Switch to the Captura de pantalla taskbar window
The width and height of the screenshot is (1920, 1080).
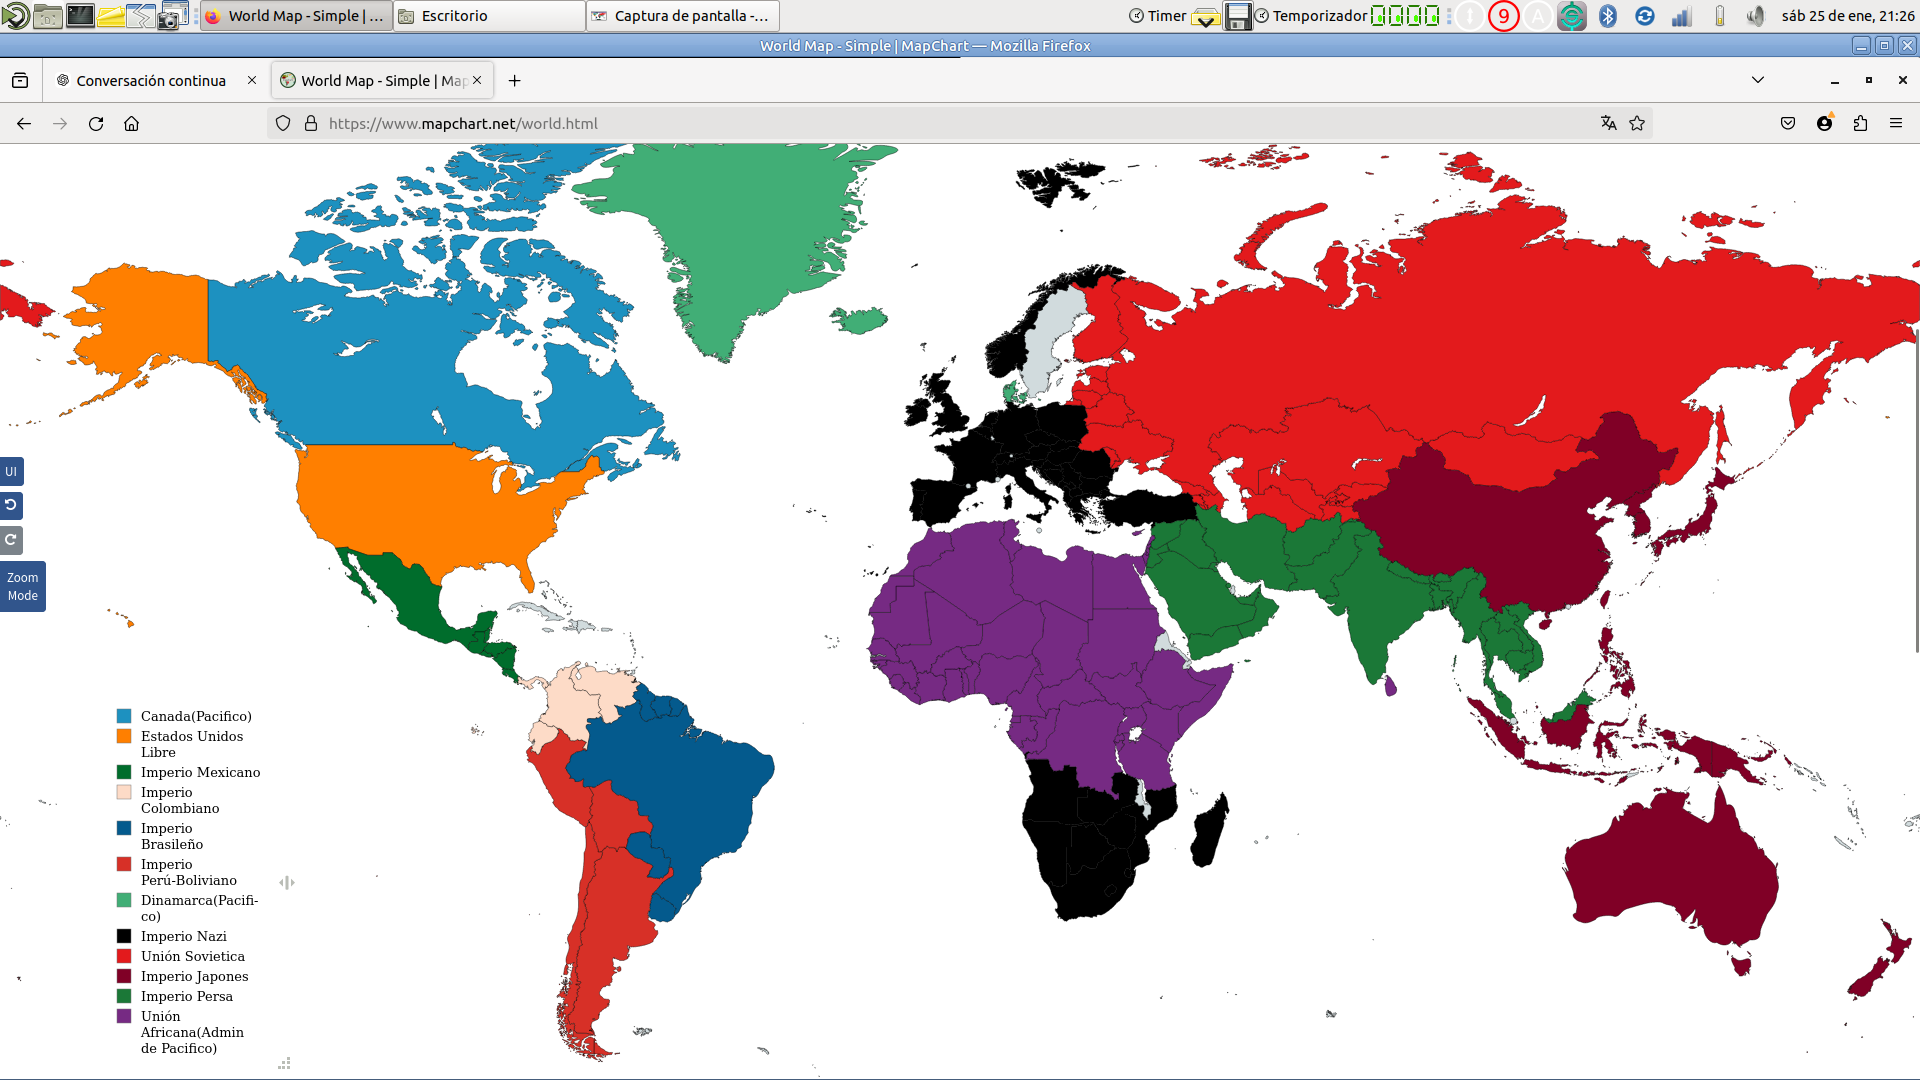pyautogui.click(x=682, y=15)
